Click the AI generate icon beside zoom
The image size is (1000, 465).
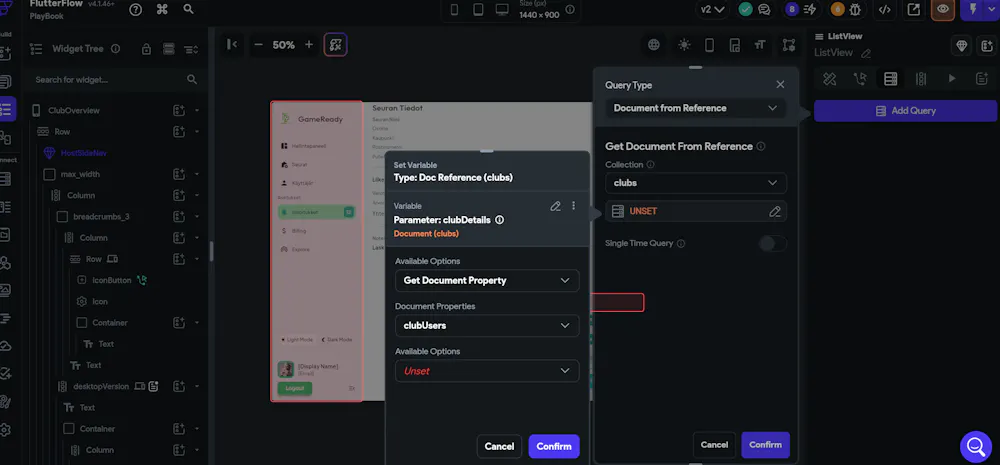point(335,45)
